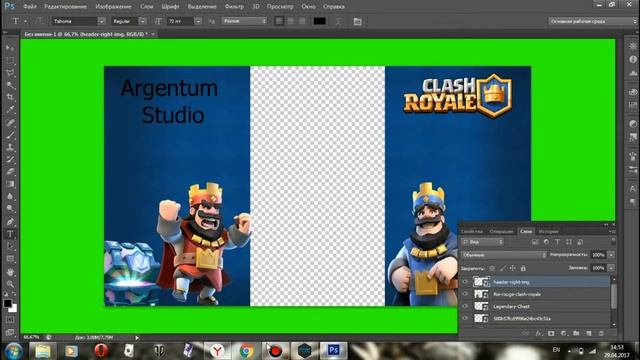
Task: Toggle text orientation icon
Action: 39,21
